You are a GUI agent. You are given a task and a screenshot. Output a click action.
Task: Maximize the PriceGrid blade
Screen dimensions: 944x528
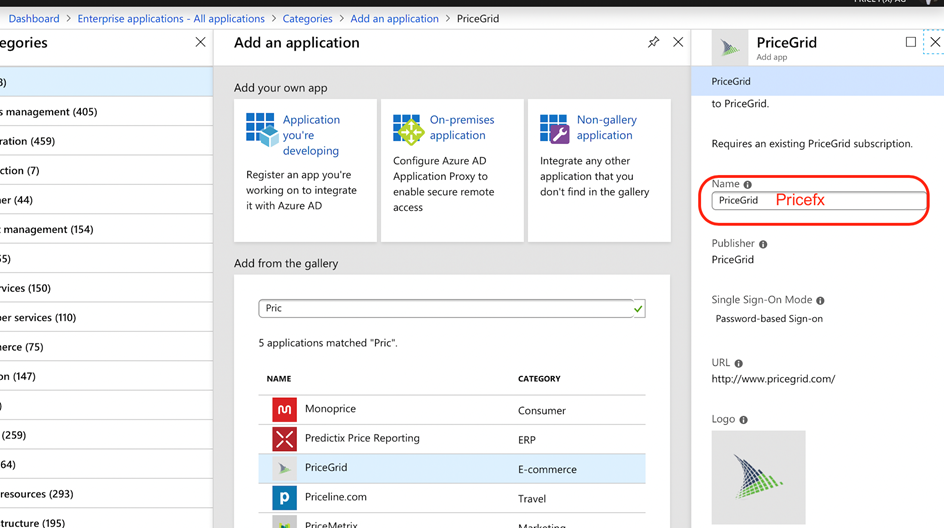(x=910, y=42)
